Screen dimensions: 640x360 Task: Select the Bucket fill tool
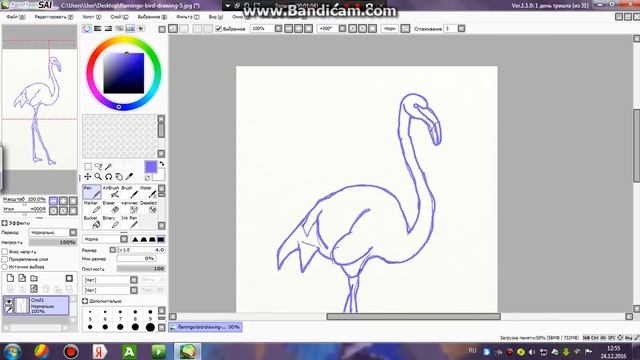(x=91, y=222)
